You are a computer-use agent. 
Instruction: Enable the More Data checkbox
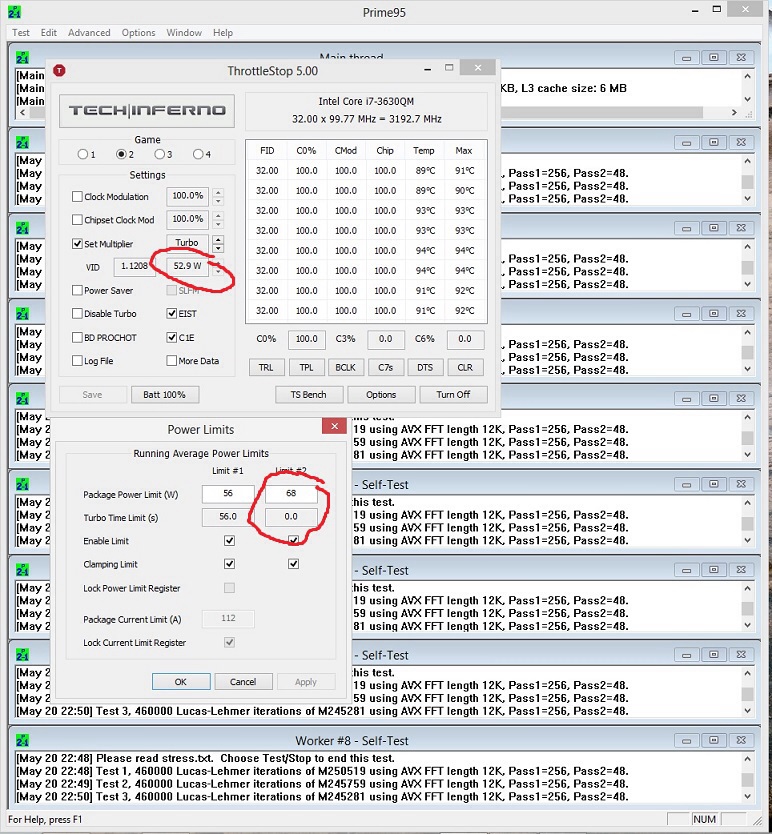click(x=171, y=361)
